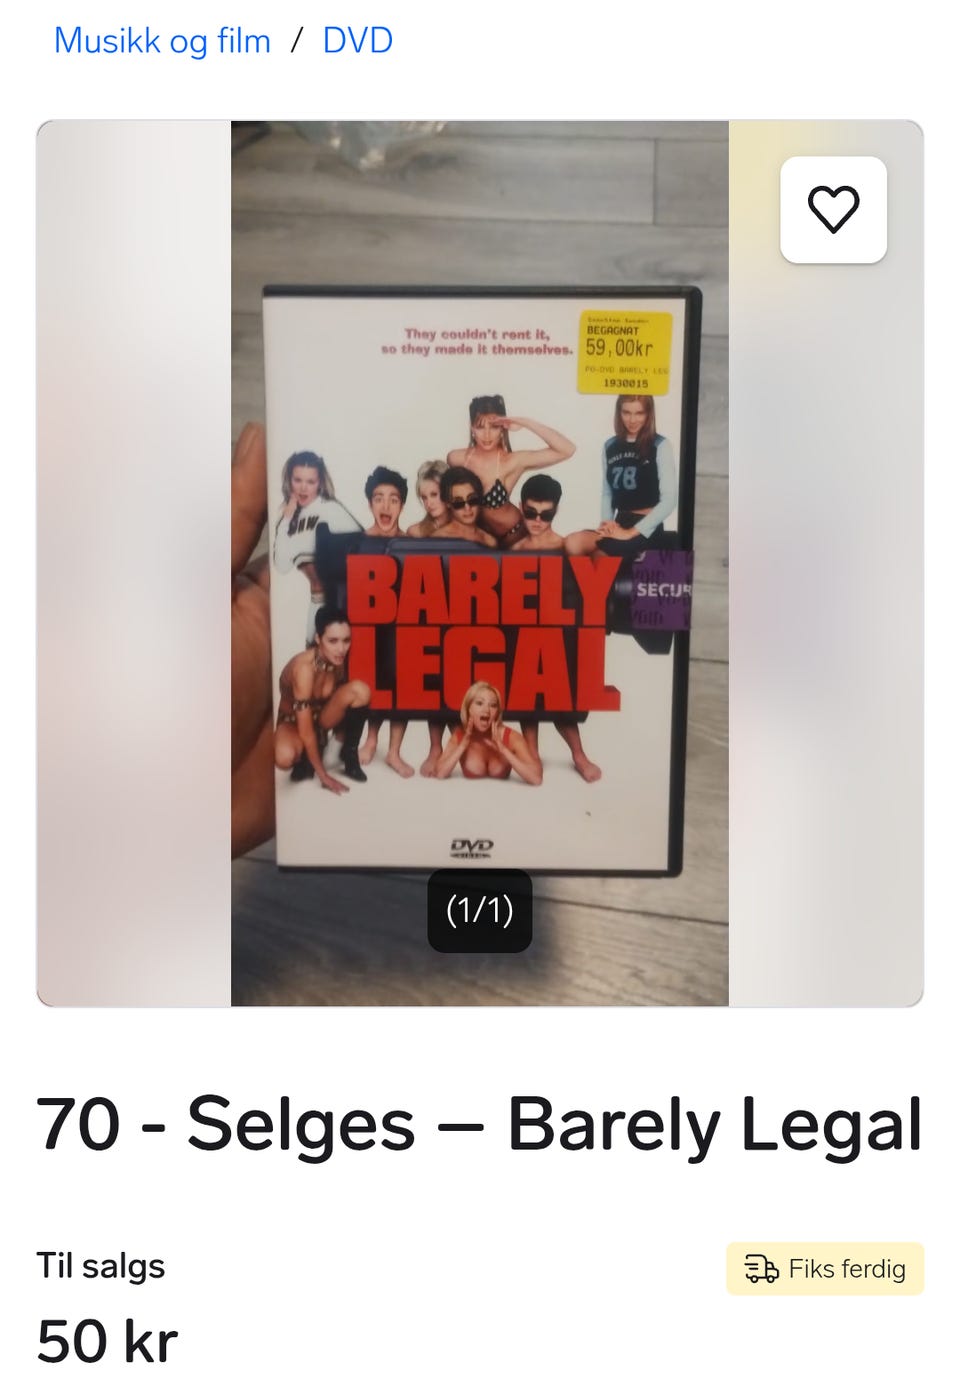Click the delivery truck icon in Fiks ferdig
The width and height of the screenshot is (960, 1387).
pos(761,1269)
